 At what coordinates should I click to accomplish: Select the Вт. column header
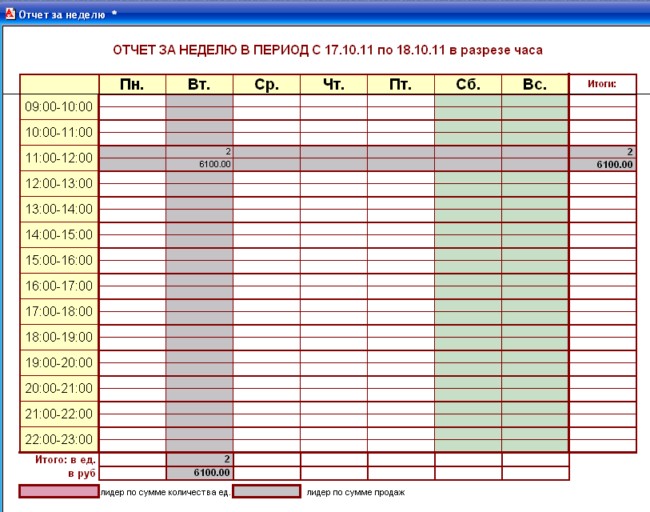point(199,85)
